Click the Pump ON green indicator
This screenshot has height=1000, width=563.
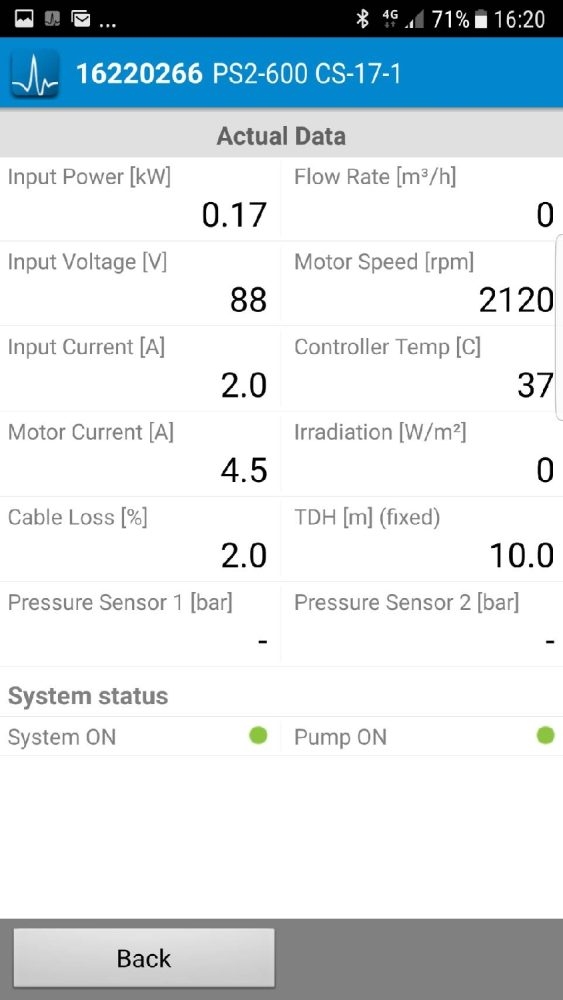(x=546, y=735)
